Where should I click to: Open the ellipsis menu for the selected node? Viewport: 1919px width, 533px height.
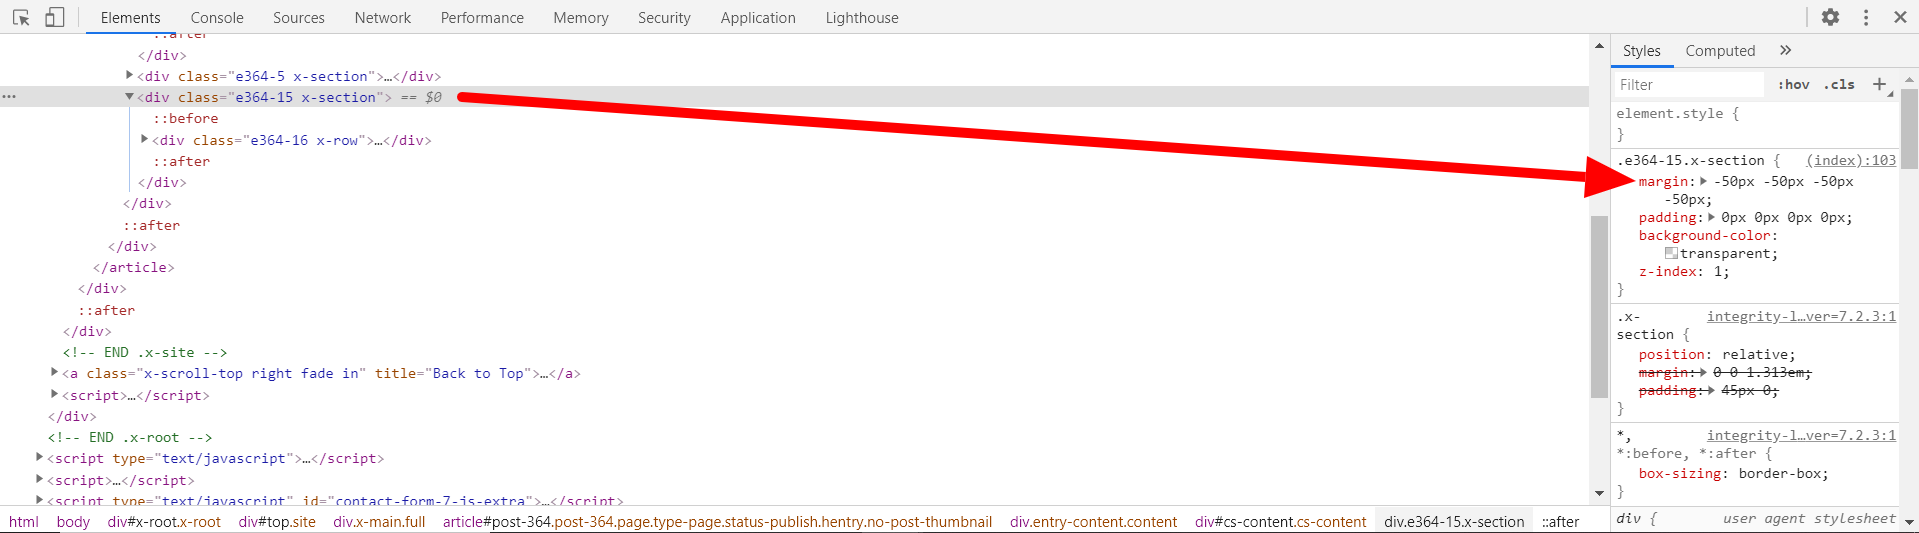[x=9, y=97]
